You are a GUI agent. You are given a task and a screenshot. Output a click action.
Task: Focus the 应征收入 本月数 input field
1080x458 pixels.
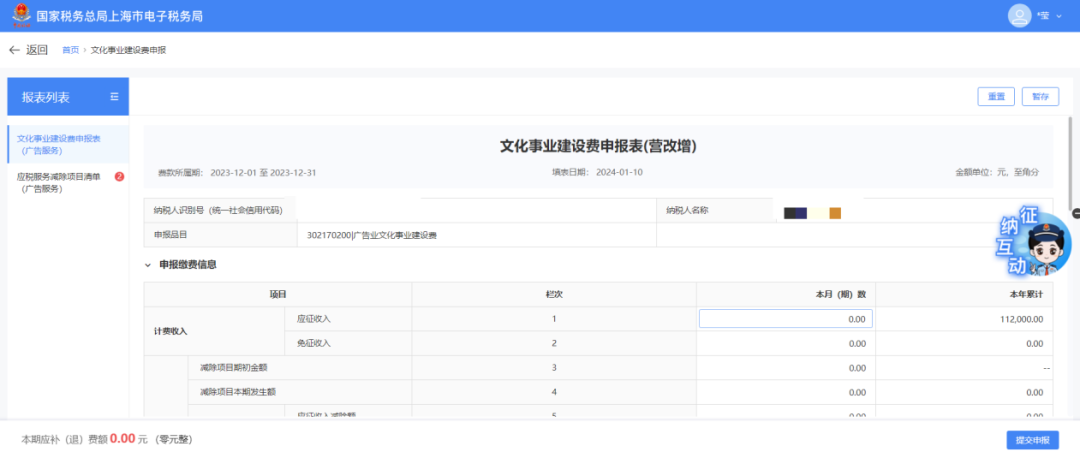[785, 319]
